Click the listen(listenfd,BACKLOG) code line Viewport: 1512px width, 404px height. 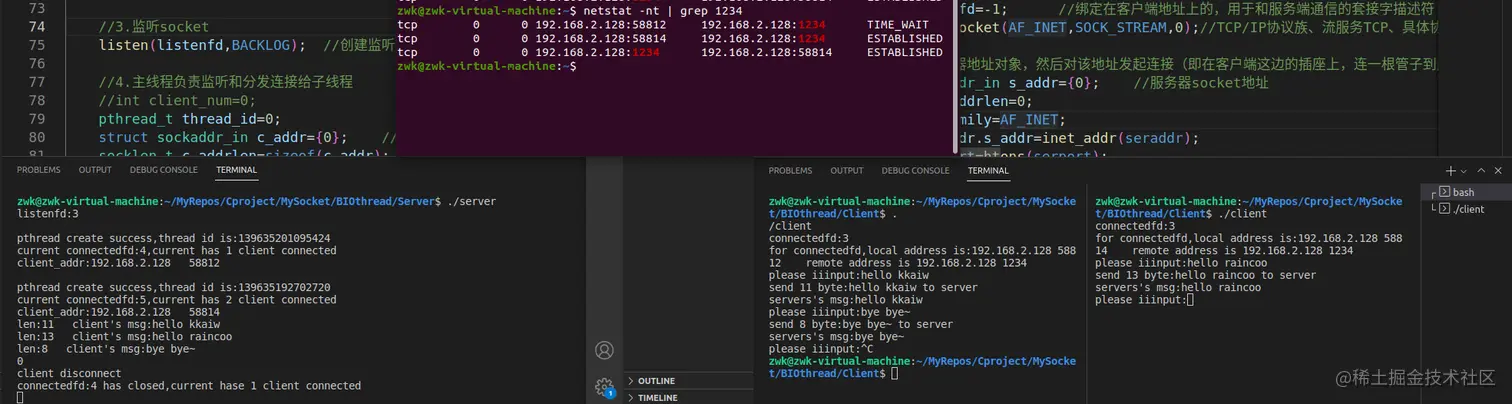pyautogui.click(x=202, y=46)
